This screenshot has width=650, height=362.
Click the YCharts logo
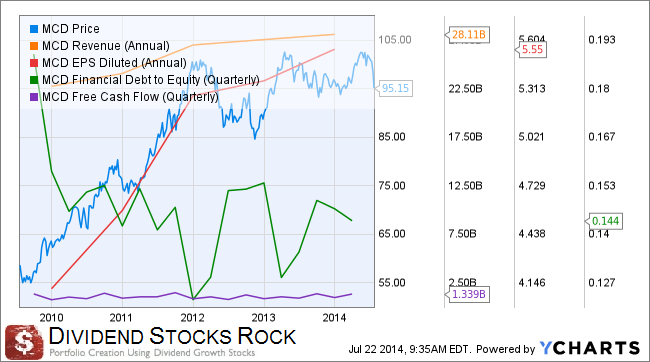pos(590,348)
